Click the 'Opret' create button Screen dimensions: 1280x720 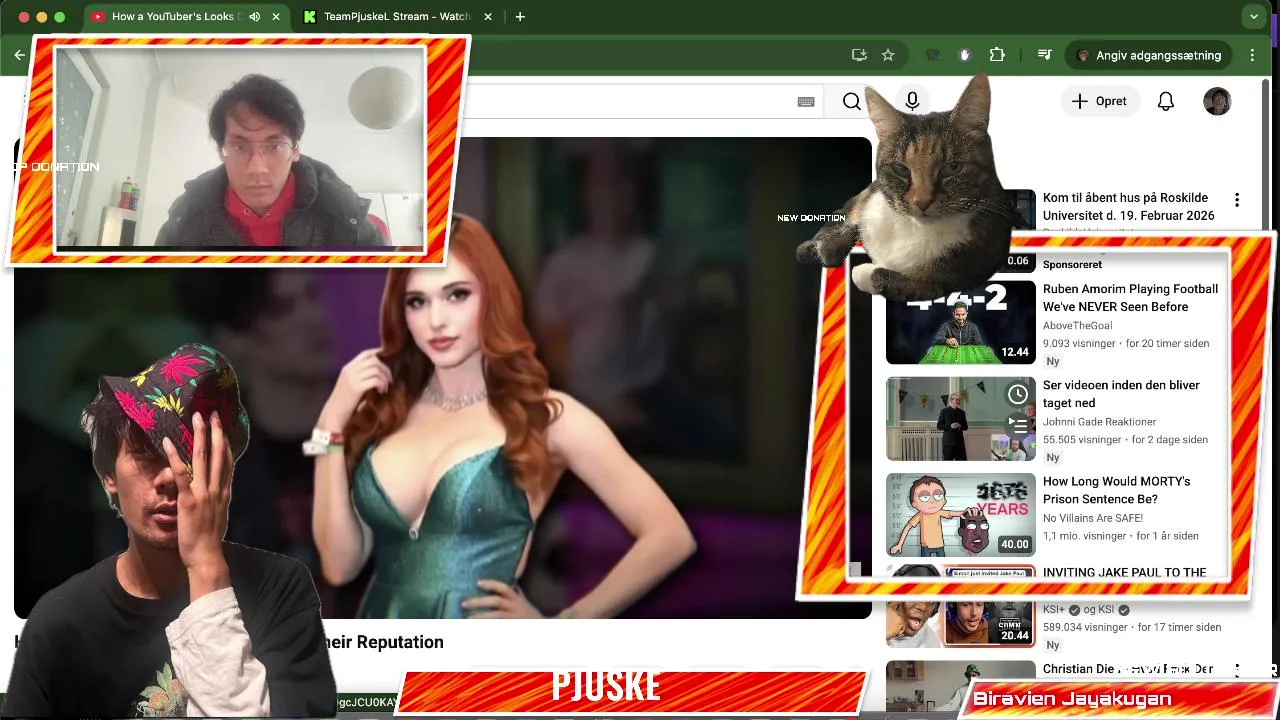tap(1099, 101)
